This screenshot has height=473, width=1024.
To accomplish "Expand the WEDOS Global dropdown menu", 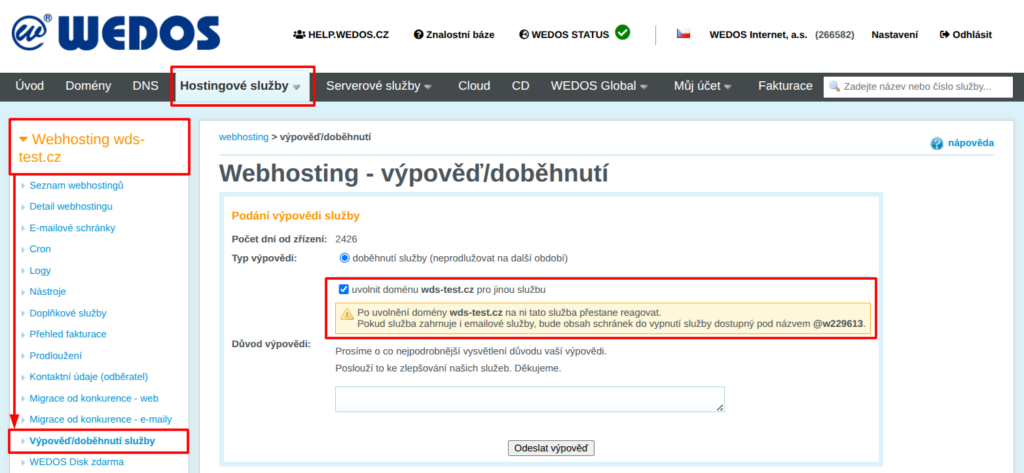I will coord(643,87).
